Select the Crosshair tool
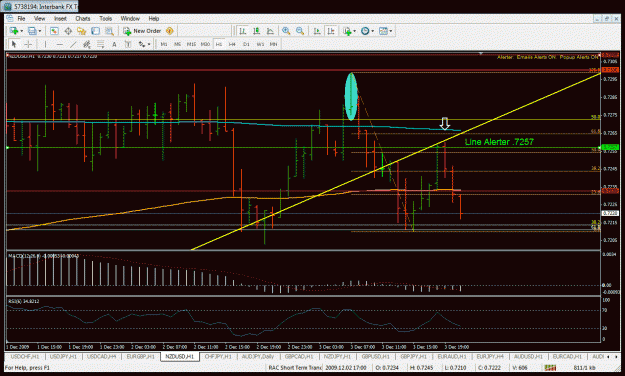 point(28,44)
